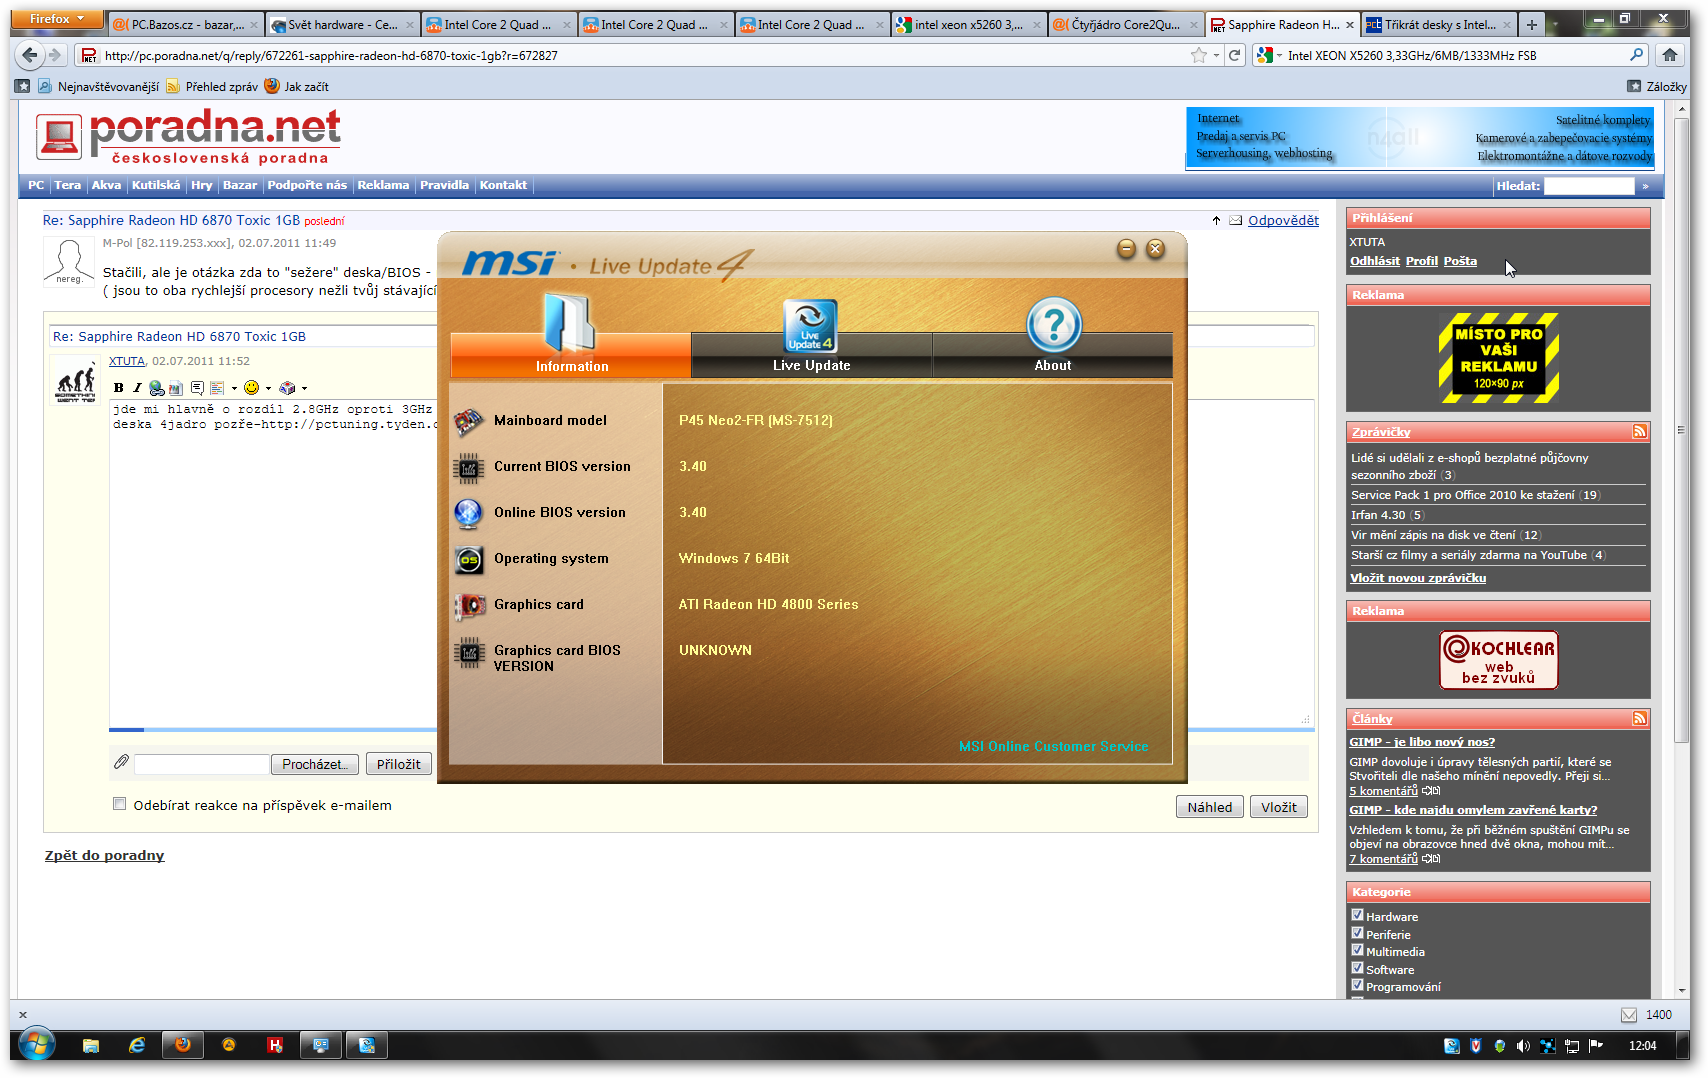
Task: Open the Záložky bookmarks menu
Action: [x=1656, y=87]
